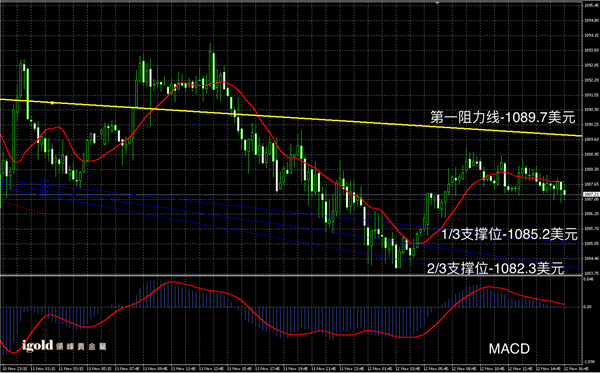
Task: Select the yellow resistance trendline
Action: (291, 117)
